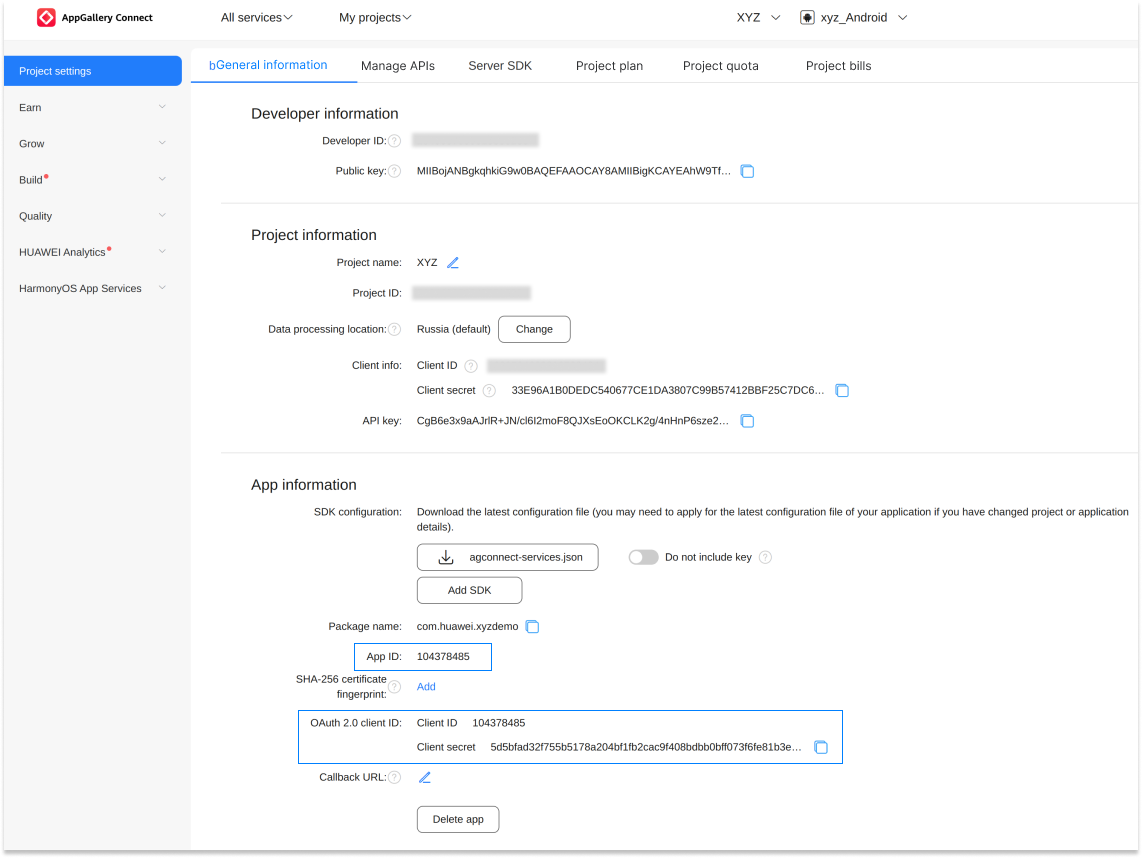This screenshot has height=858, width=1142.
Task: Edit the project name XYZ
Action: coord(453,263)
